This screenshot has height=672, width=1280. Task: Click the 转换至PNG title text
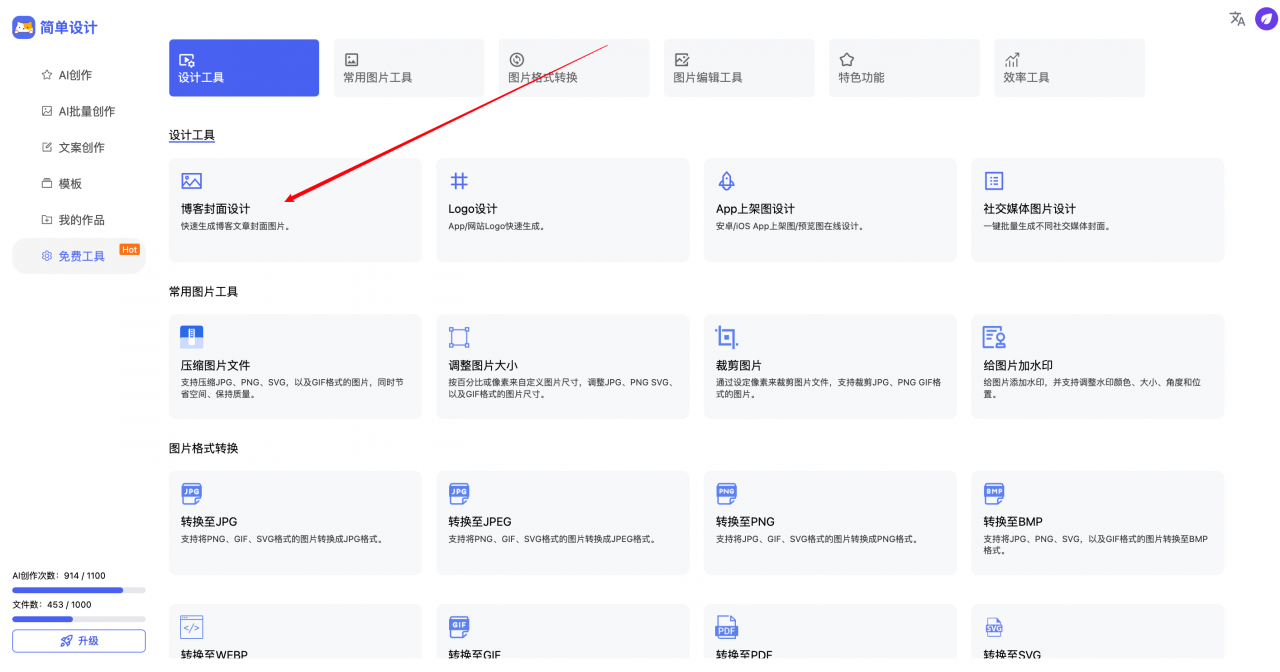[x=745, y=522]
